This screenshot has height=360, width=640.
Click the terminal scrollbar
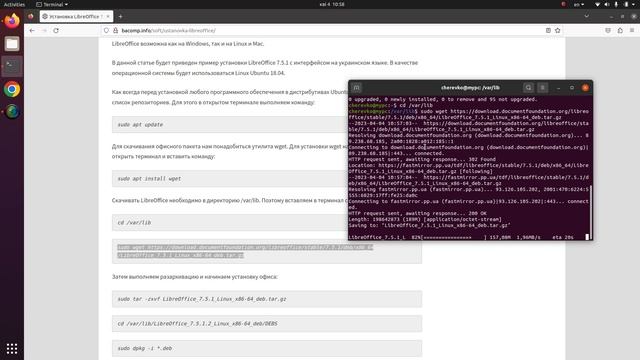(x=590, y=212)
